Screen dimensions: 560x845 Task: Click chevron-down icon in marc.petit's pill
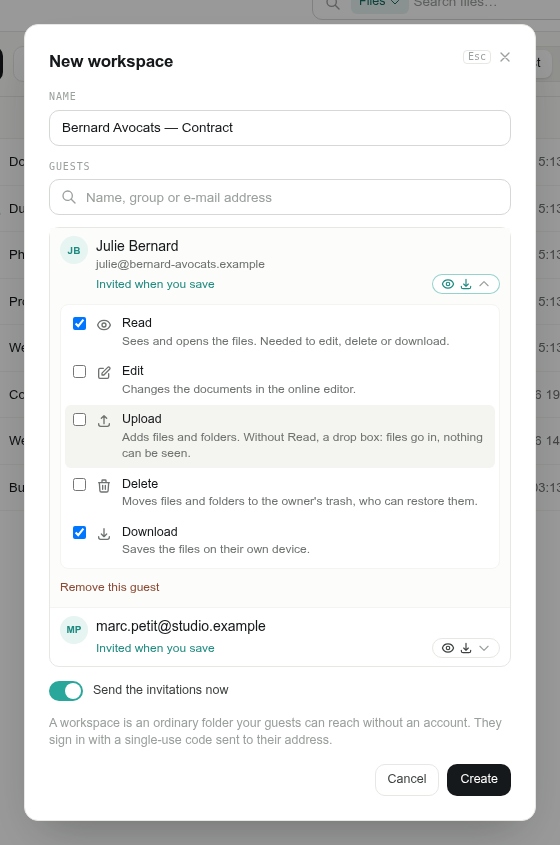click(484, 648)
